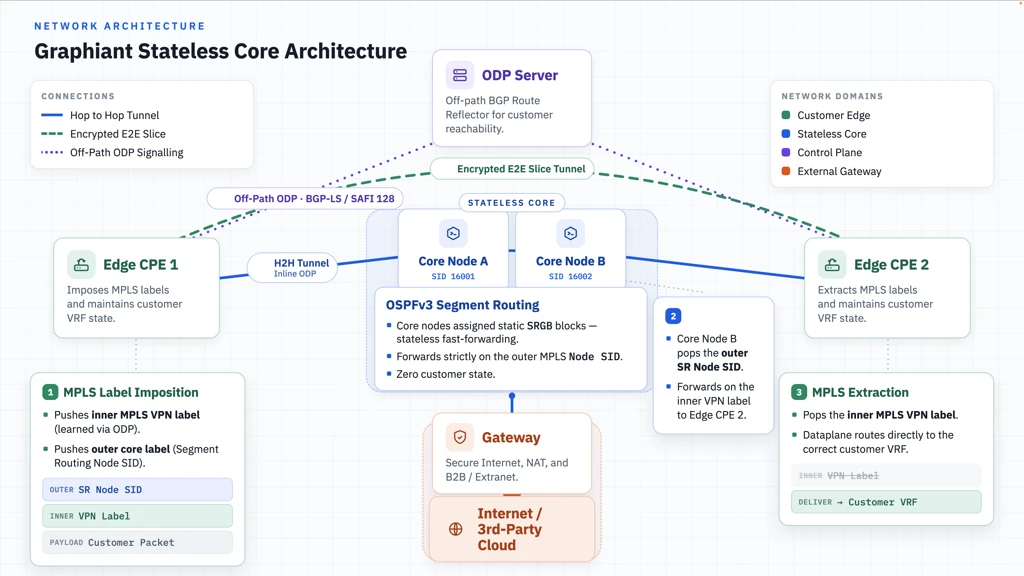Click the 'Zero customer state.' bullet
The height and width of the screenshot is (576, 1024).
coord(445,374)
